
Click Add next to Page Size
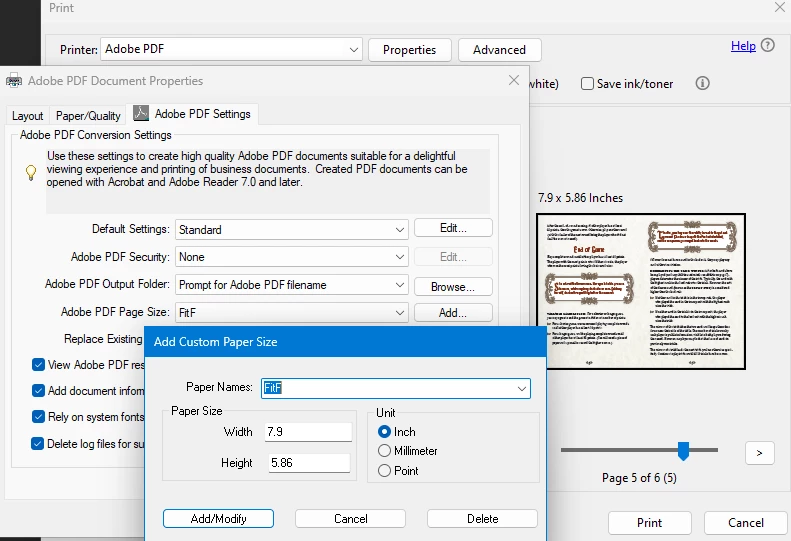coord(453,312)
